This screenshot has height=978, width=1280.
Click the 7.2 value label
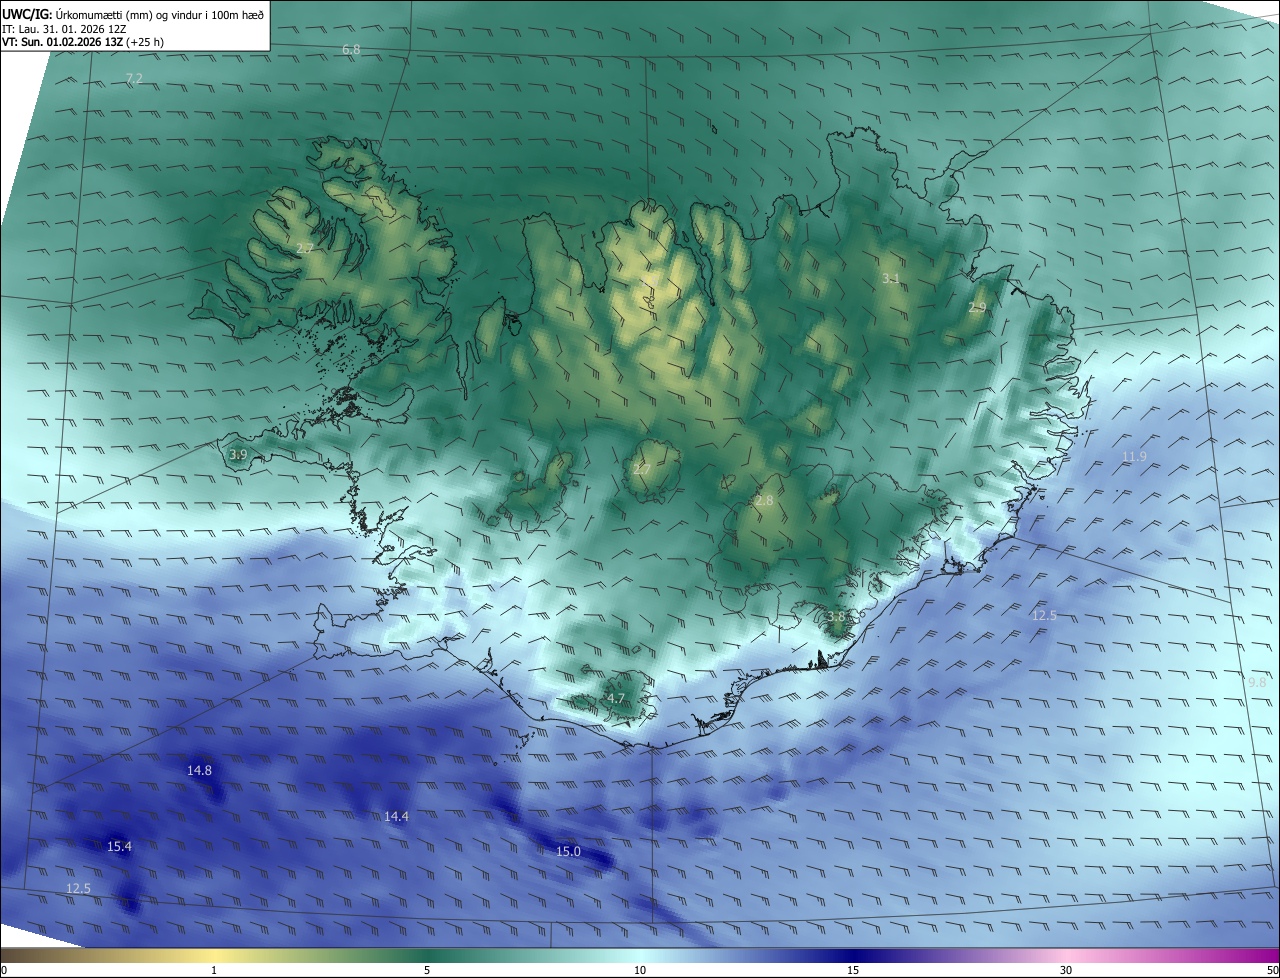click(x=134, y=78)
